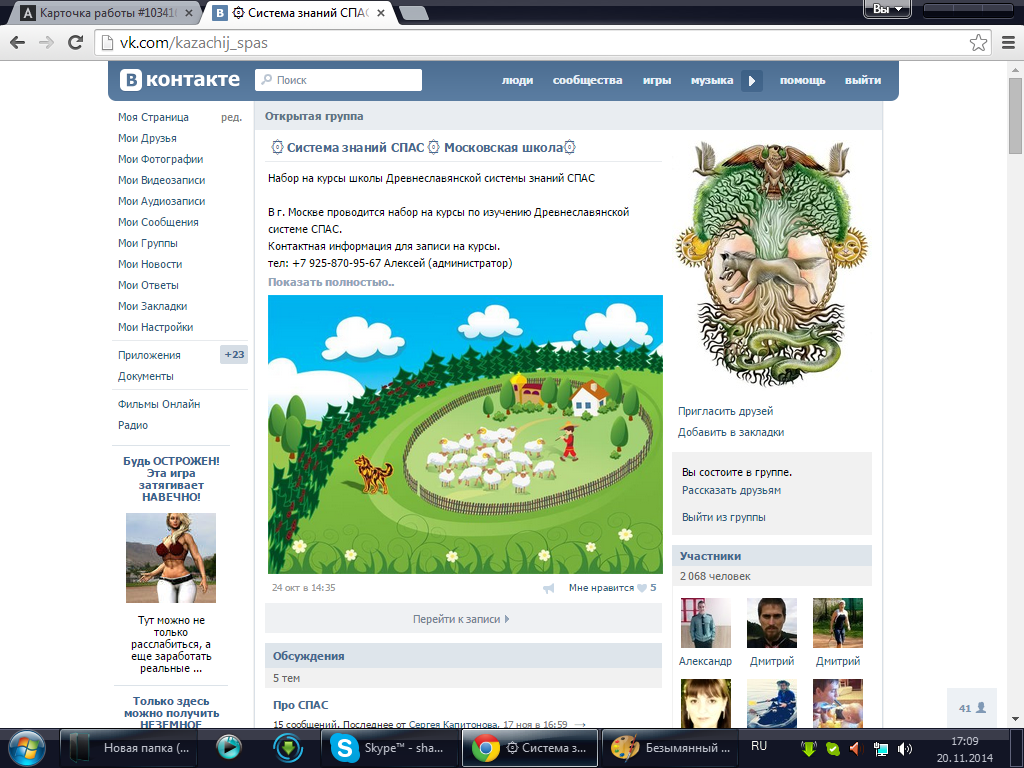Open Мои Новости

tap(150, 264)
